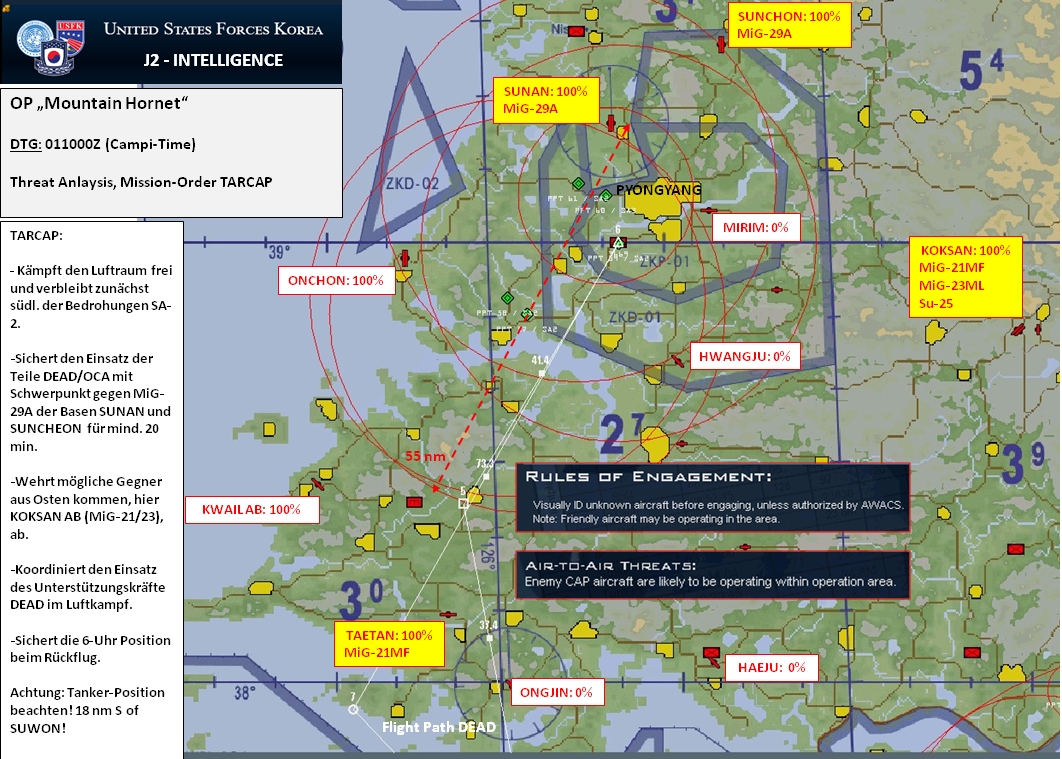This screenshot has height=759, width=1062.
Task: Click the Korean flag shield emblem
Action: [x=56, y=57]
